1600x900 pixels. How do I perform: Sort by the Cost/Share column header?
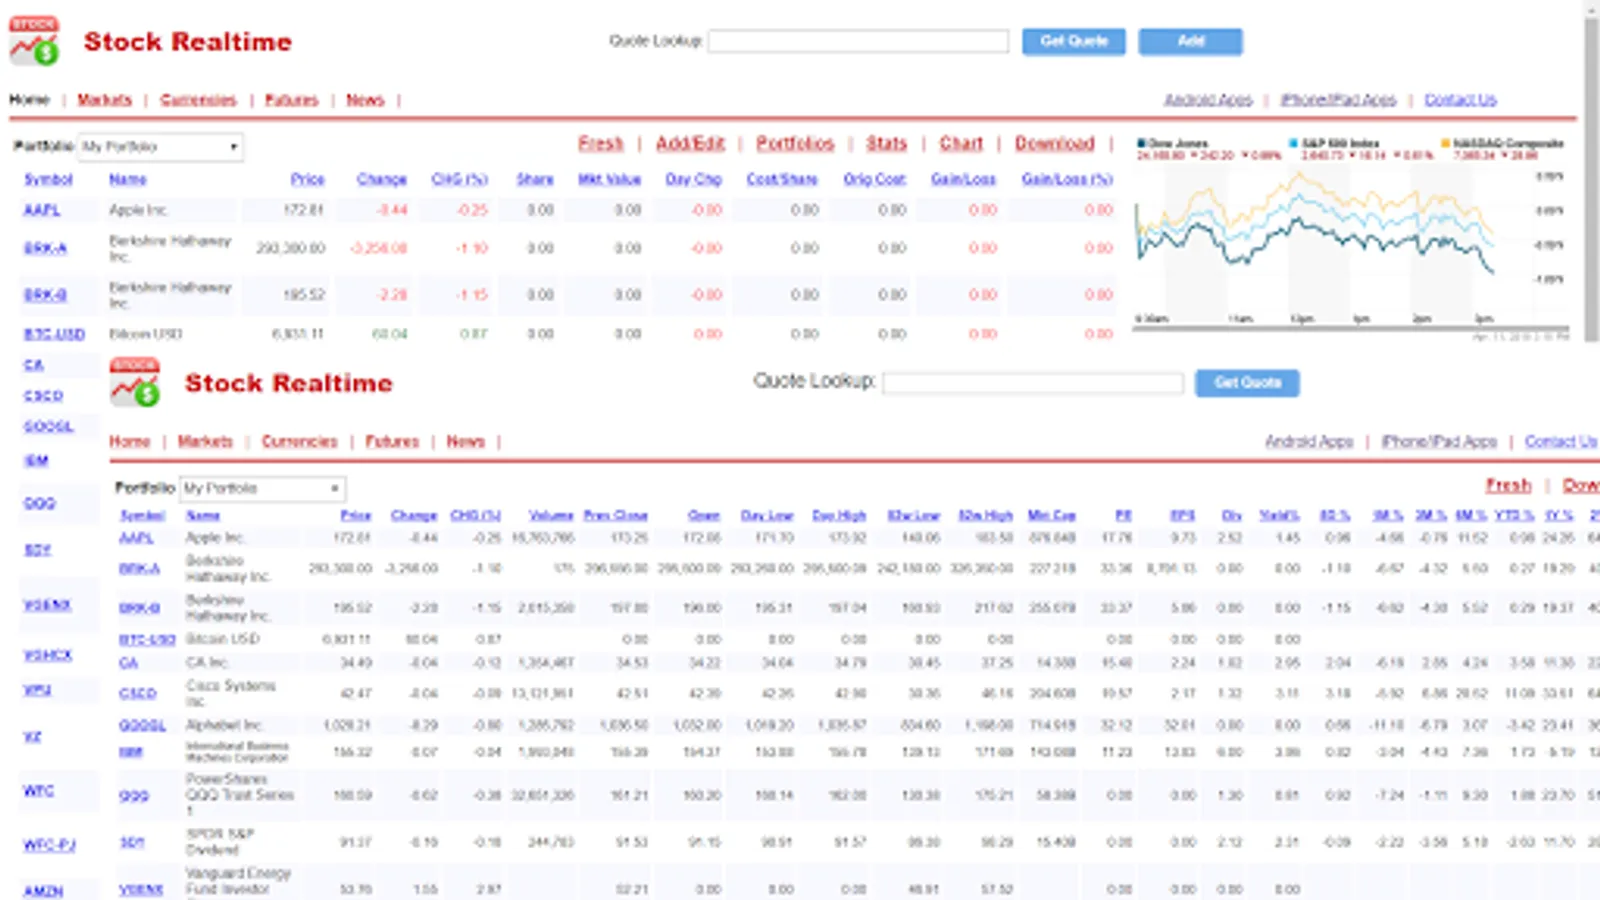coord(782,179)
